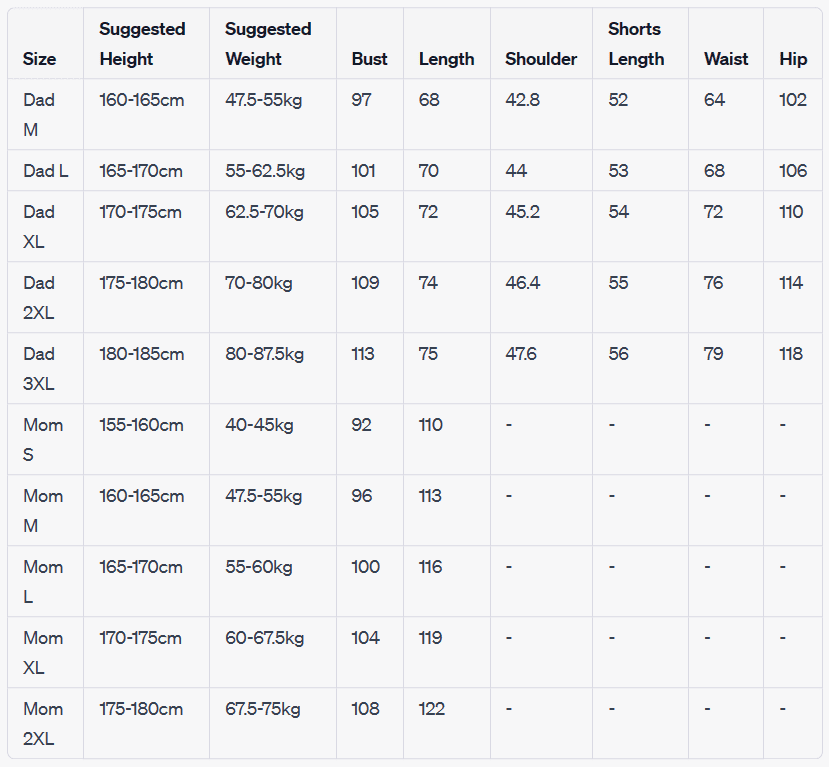Select the waist value 79
Image resolution: width=829 pixels, height=767 pixels.
(x=713, y=354)
